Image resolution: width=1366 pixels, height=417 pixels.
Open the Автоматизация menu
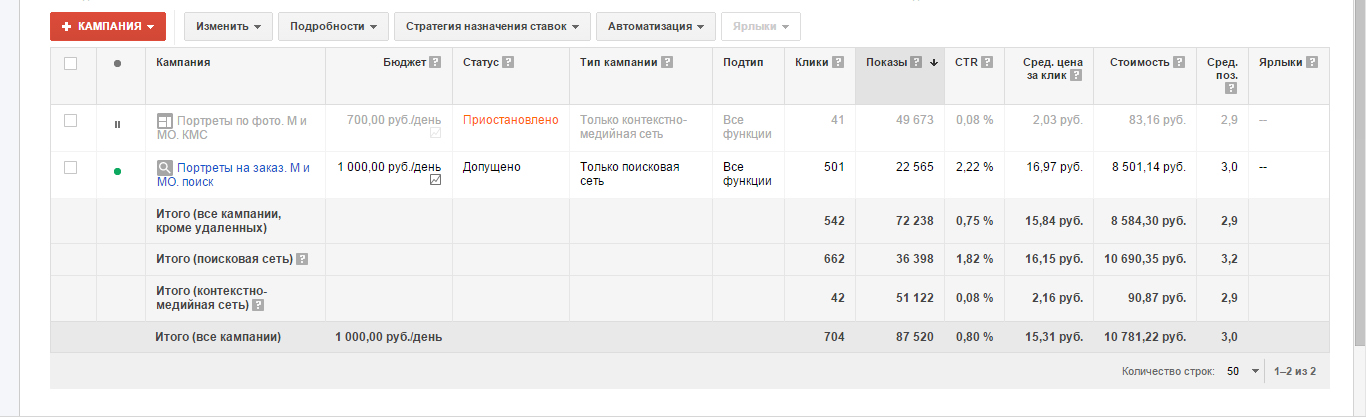[655, 26]
